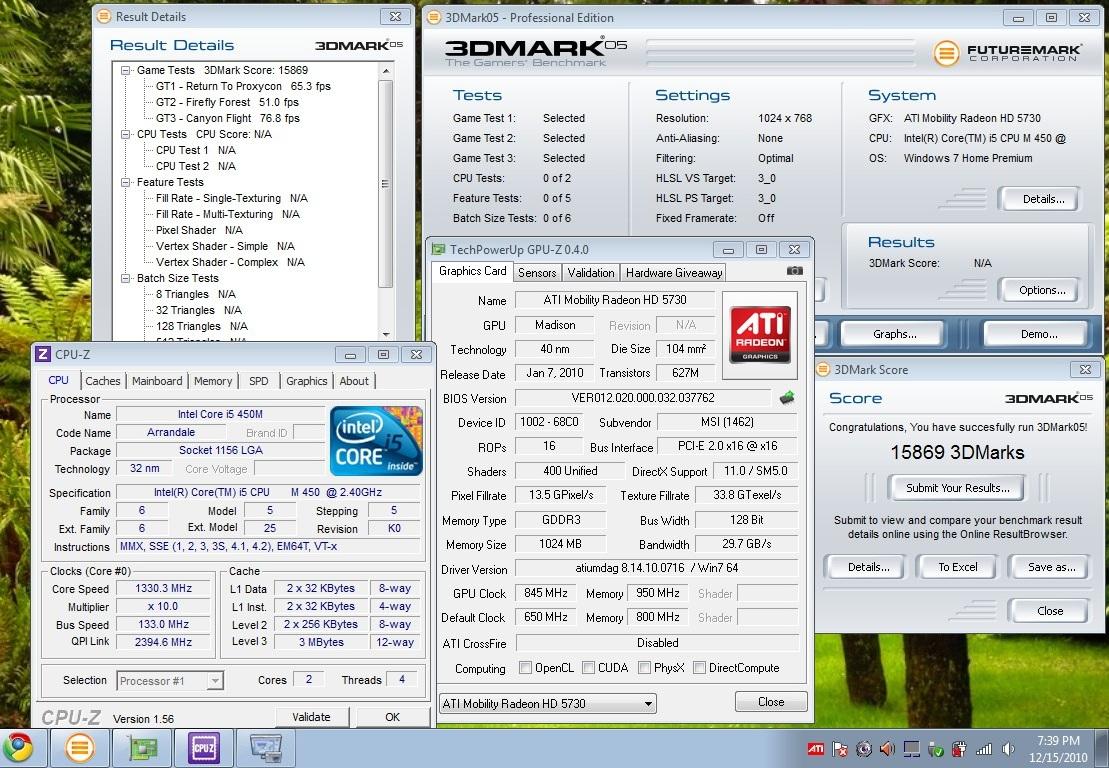Switch to the Graphics tab in CPU-Z
This screenshot has width=1109, height=768.
click(306, 381)
